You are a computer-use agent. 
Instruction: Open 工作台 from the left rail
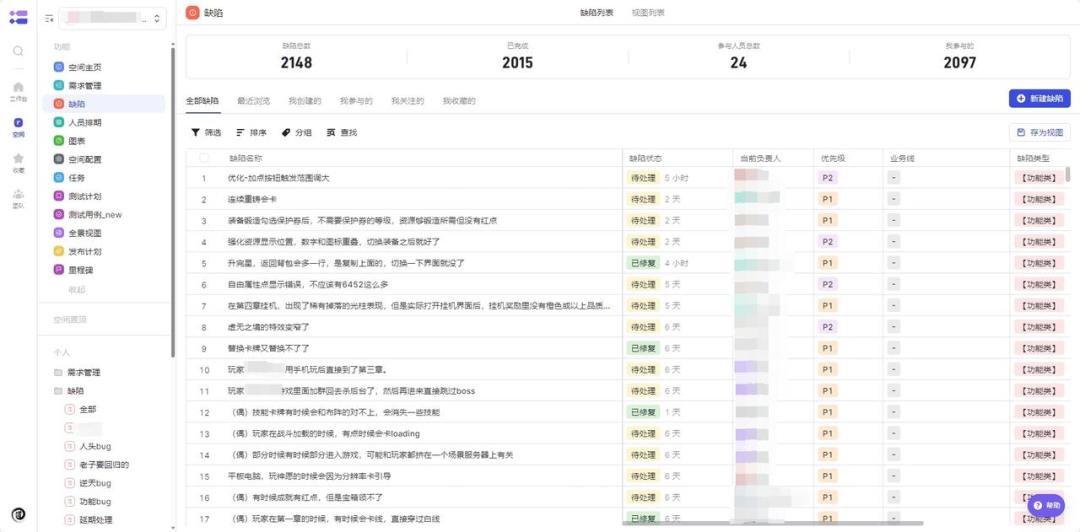click(x=18, y=91)
